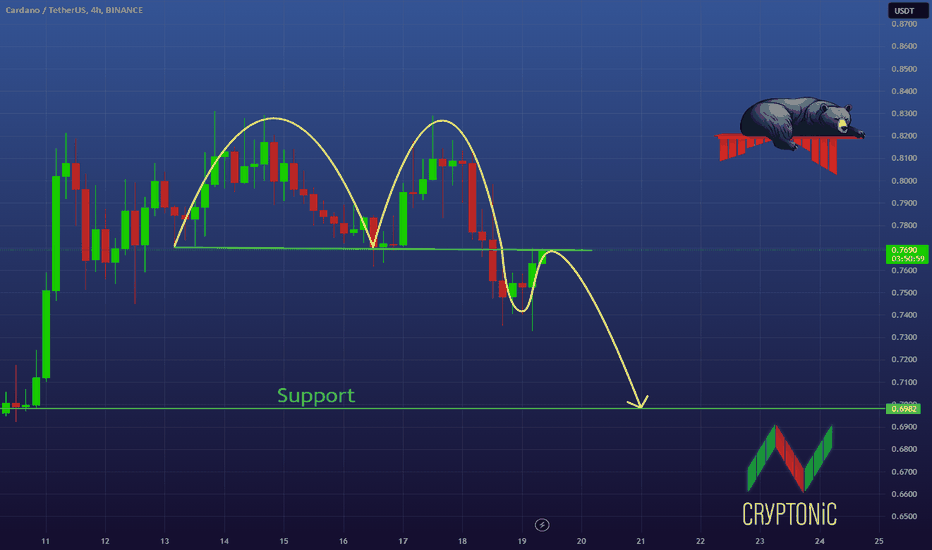
Task: Click the 0.8700 price scale value
Action: pos(904,24)
